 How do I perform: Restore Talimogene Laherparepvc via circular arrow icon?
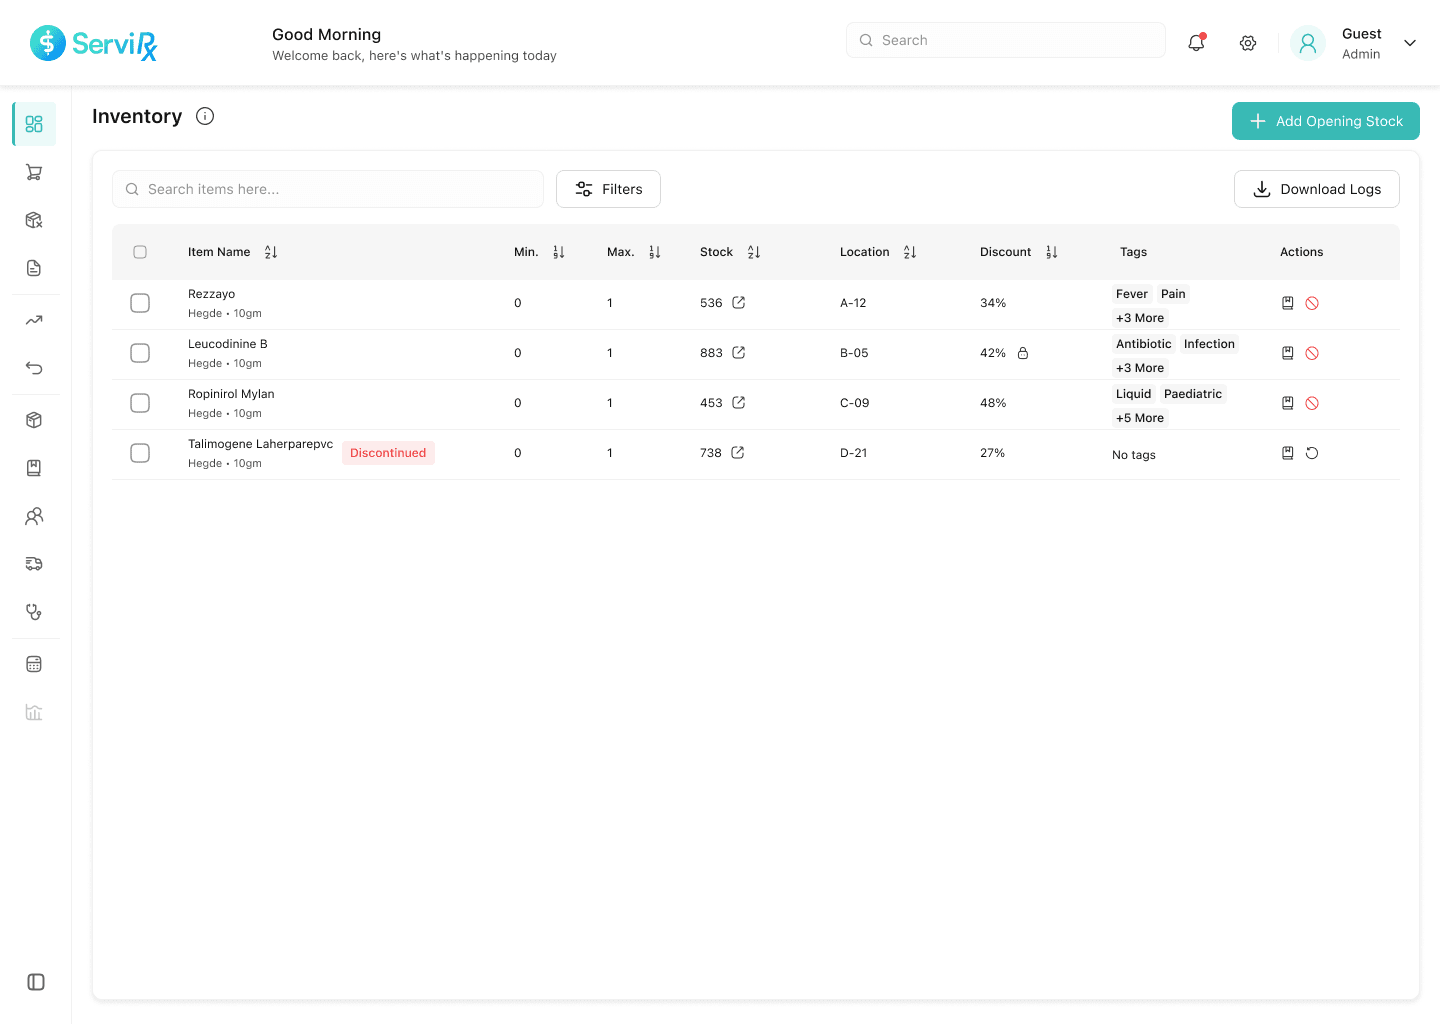pos(1311,452)
